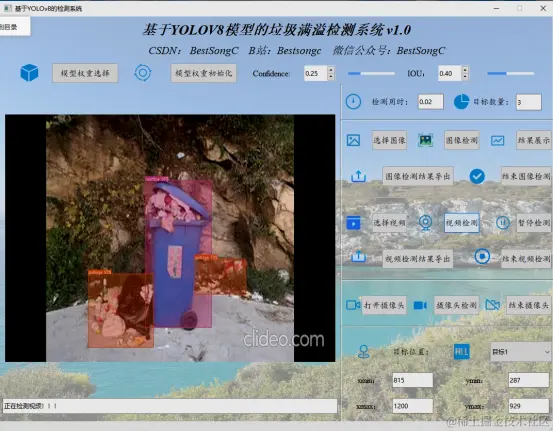The width and height of the screenshot is (554, 432).
Task: Click the blue ALL icon
Action: point(461,352)
